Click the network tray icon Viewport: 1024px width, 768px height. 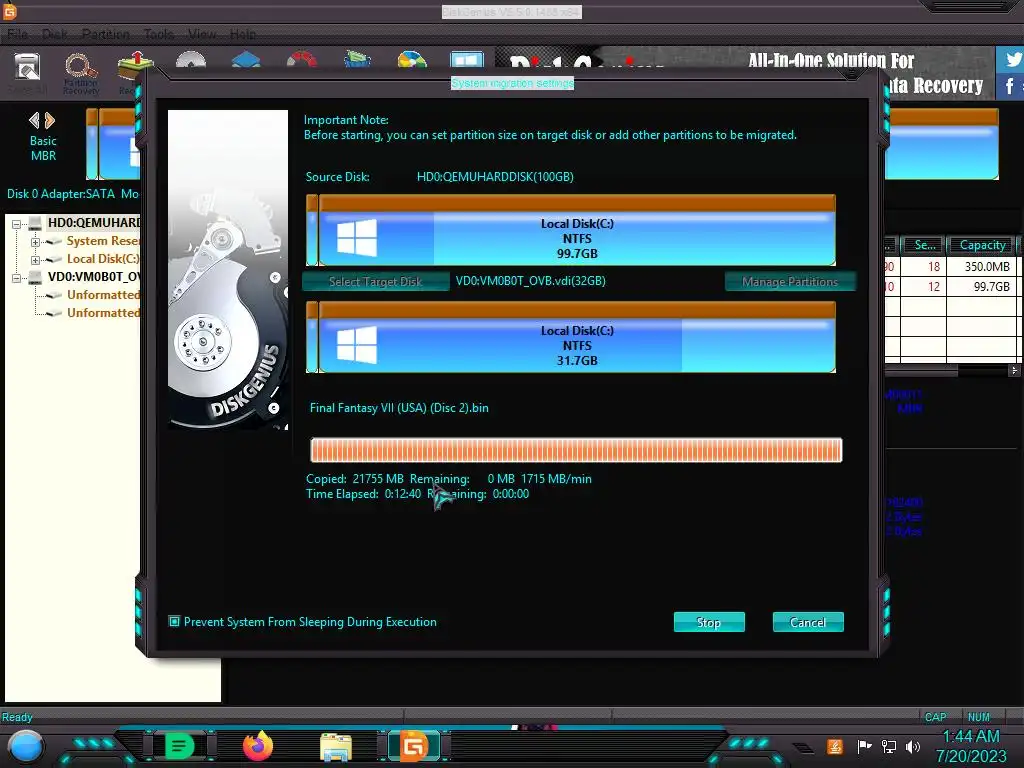tap(889, 746)
